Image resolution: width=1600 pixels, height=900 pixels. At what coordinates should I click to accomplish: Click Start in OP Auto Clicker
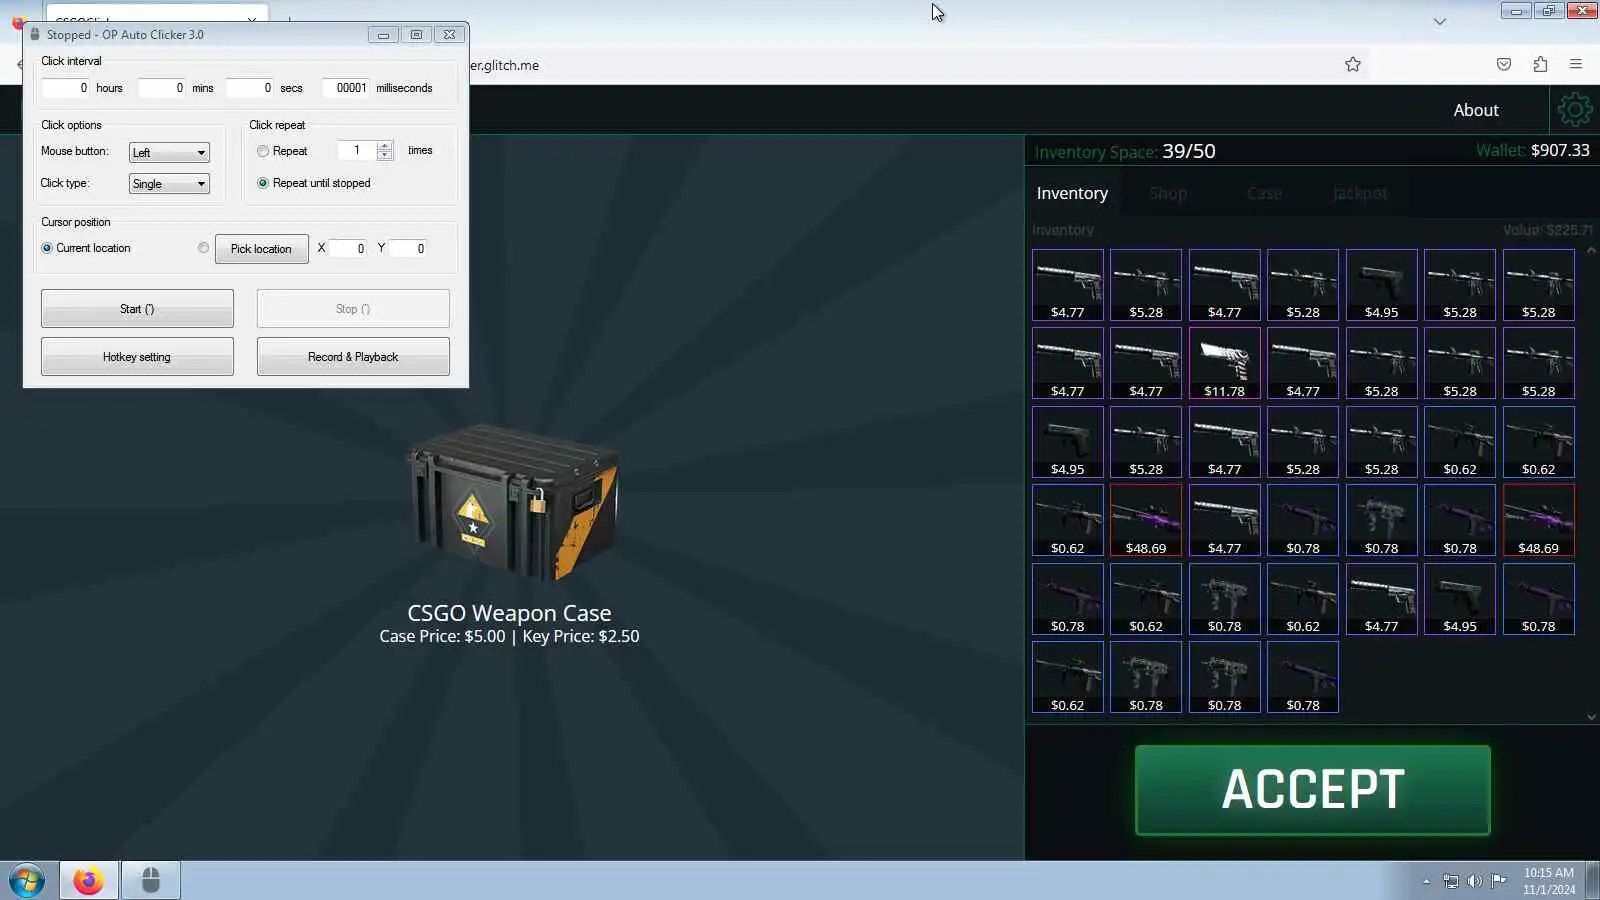pyautogui.click(x=137, y=309)
